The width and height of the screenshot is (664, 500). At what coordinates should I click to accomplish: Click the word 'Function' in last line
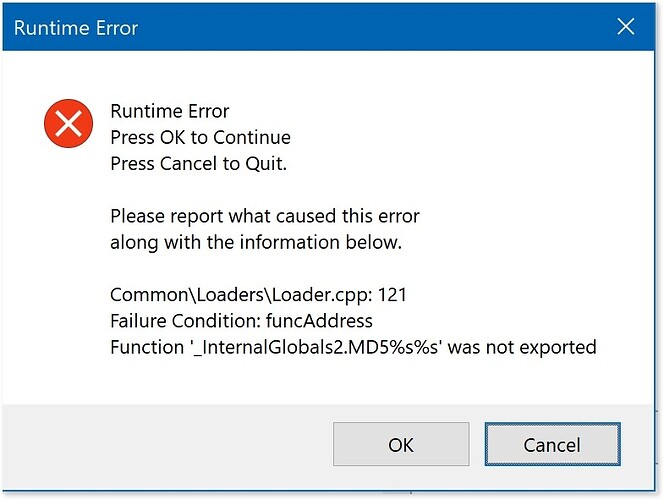(x=147, y=348)
